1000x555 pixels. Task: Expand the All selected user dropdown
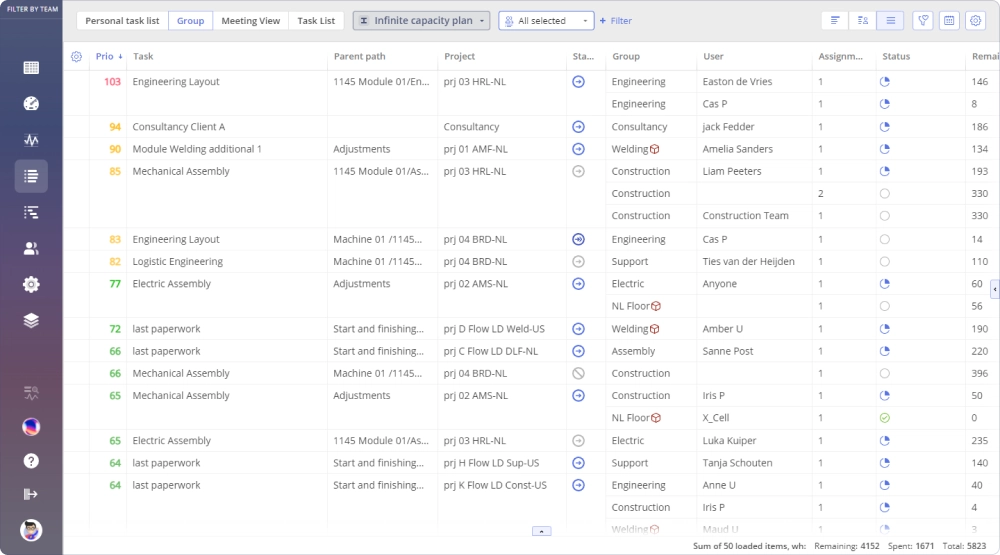545,21
